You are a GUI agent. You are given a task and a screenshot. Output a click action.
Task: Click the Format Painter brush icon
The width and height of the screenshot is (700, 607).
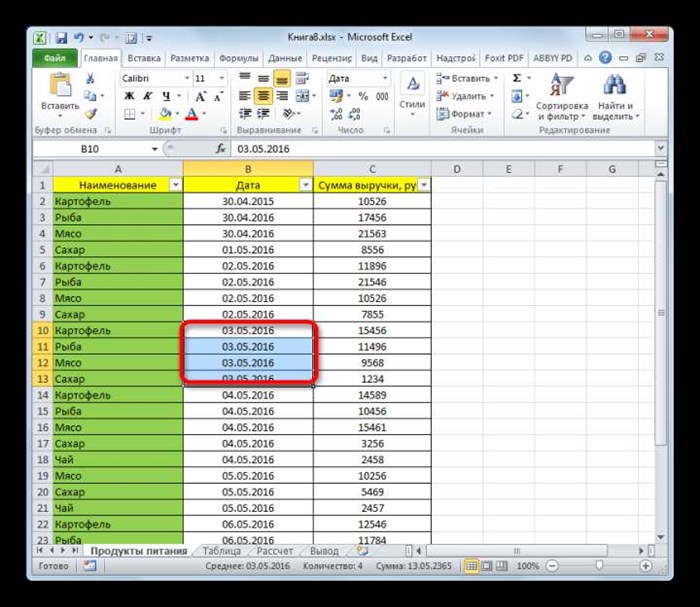(x=91, y=114)
